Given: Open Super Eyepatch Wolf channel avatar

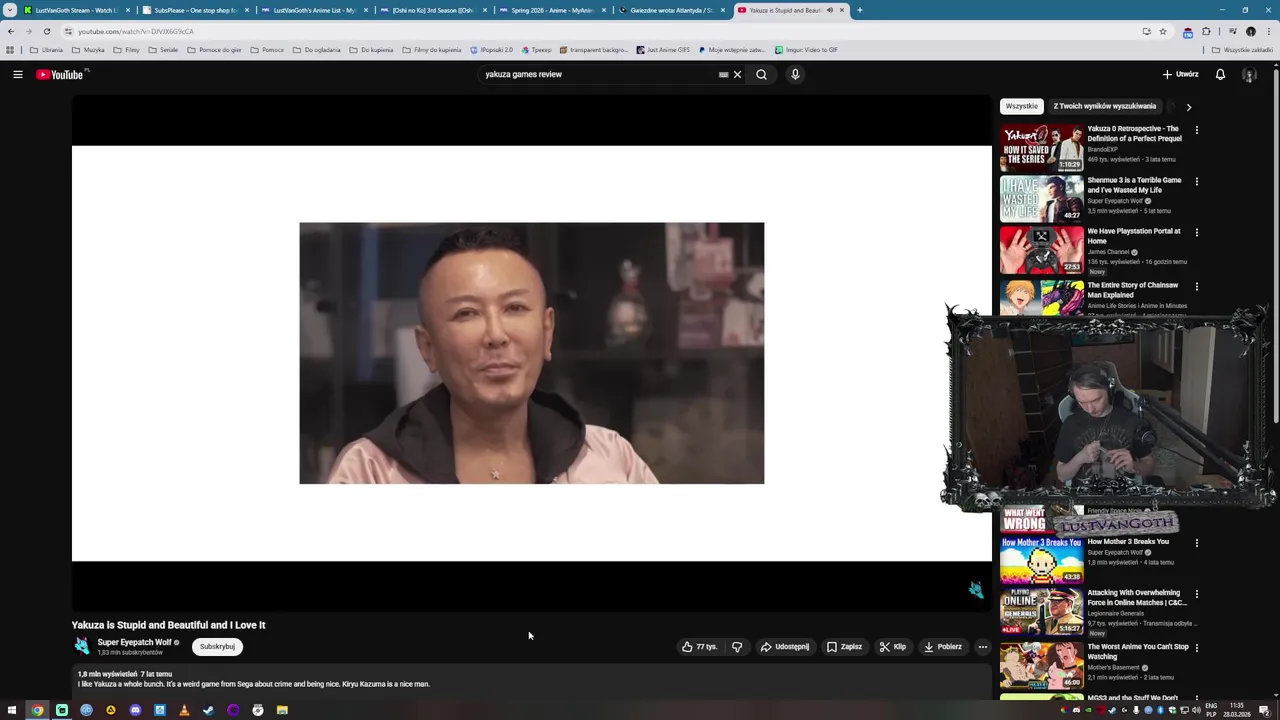Looking at the screenshot, I should [x=82, y=646].
